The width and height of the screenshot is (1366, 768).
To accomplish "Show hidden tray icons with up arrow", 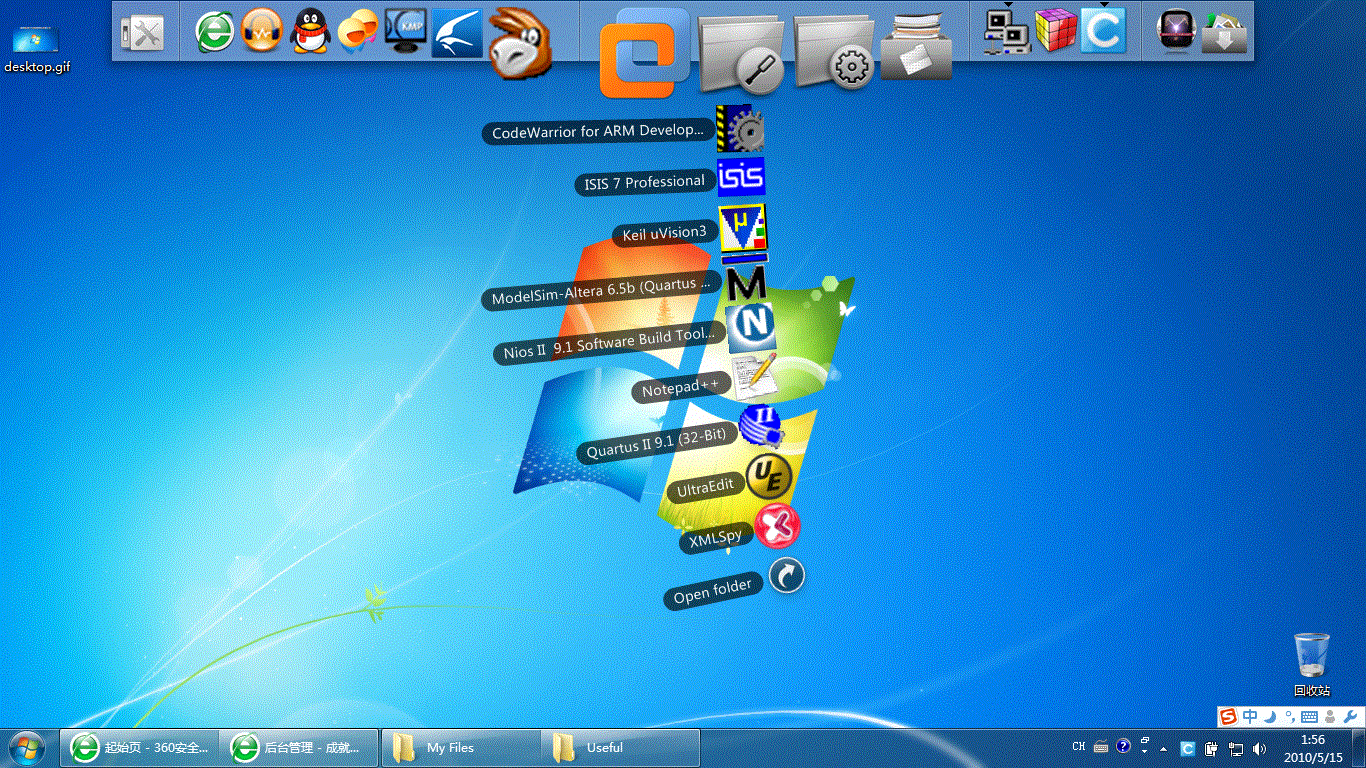I will pos(1163,748).
